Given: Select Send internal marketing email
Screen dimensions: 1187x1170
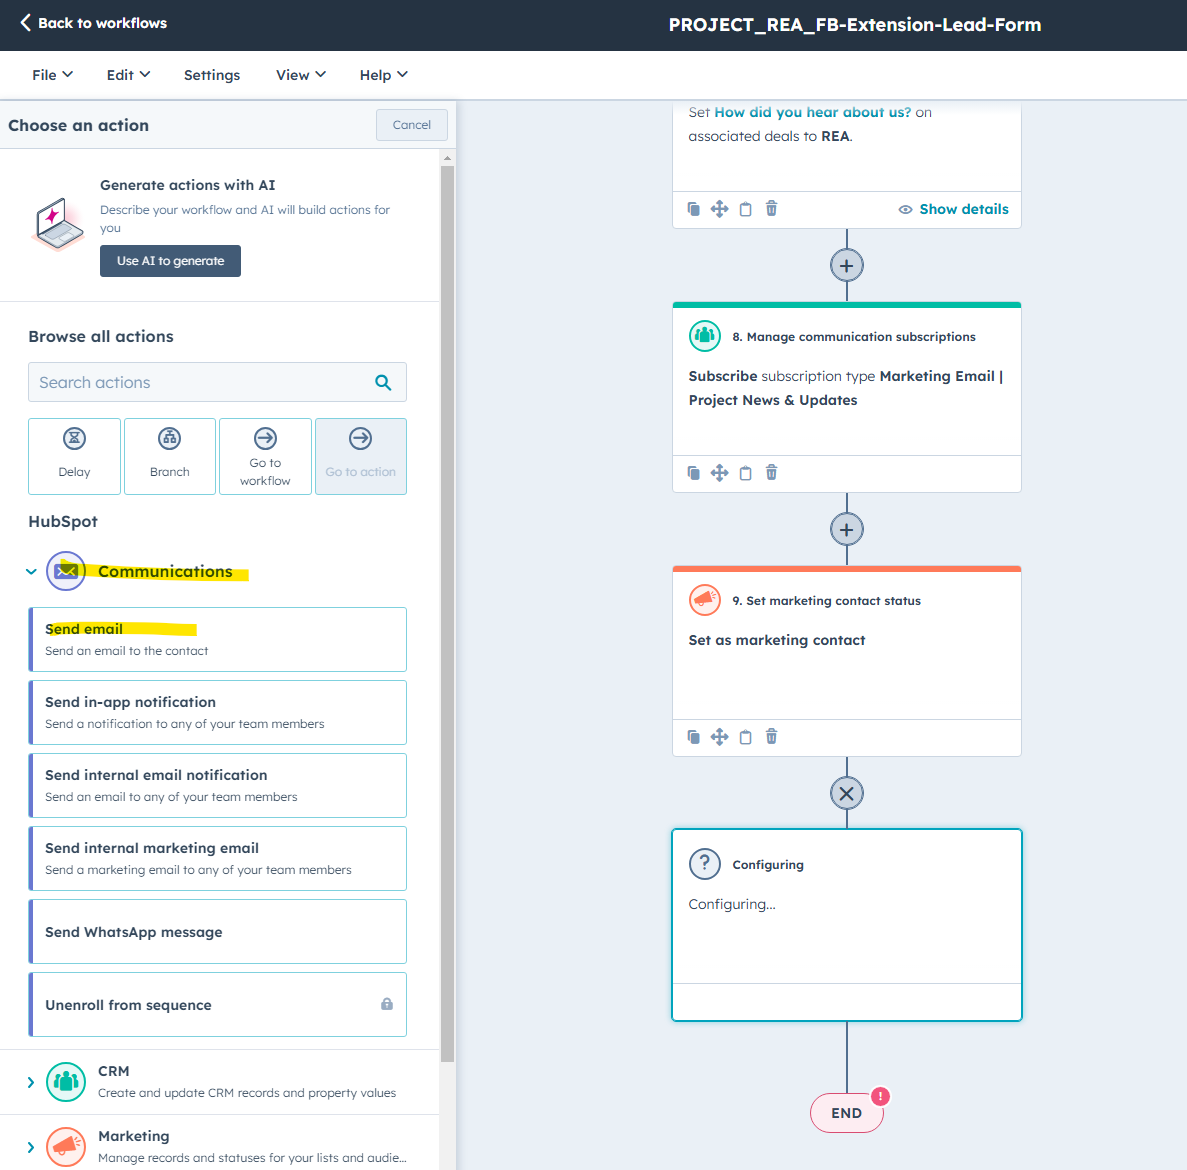Looking at the screenshot, I should click(x=217, y=858).
